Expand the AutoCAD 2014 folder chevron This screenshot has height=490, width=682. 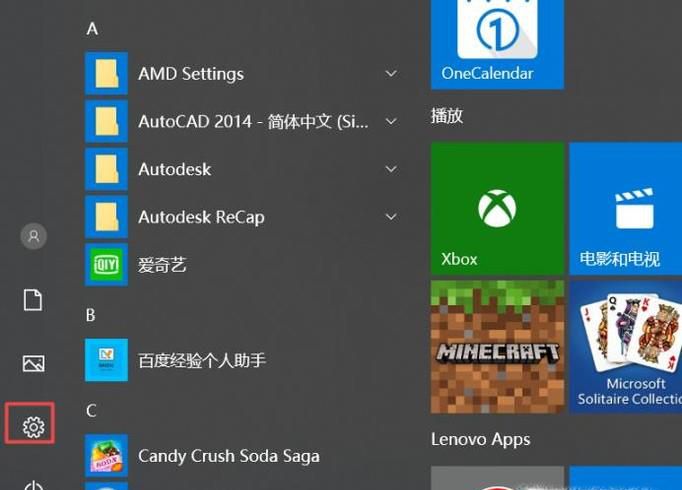391,122
